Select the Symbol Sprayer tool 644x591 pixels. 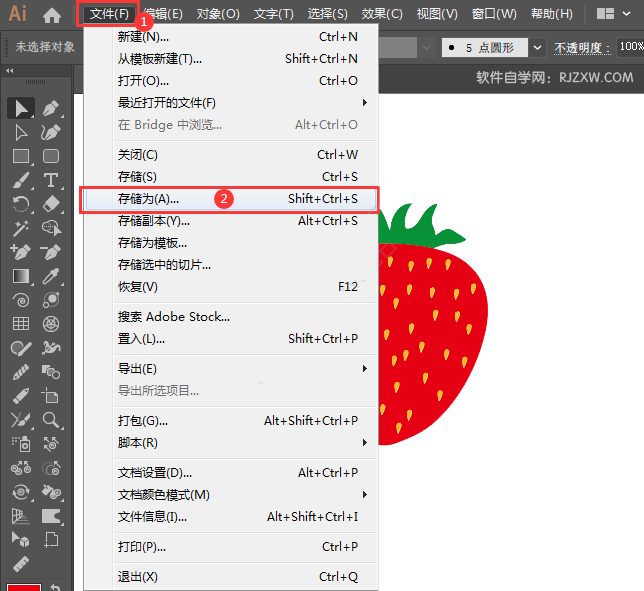point(21,444)
